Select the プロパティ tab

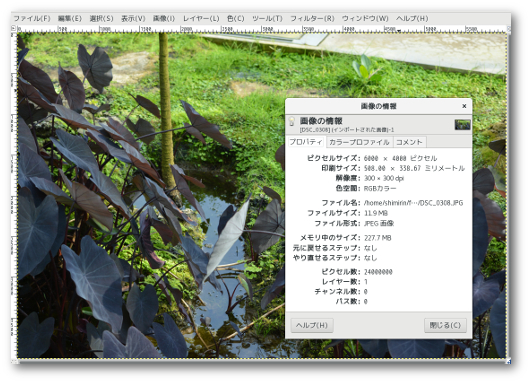pos(306,142)
